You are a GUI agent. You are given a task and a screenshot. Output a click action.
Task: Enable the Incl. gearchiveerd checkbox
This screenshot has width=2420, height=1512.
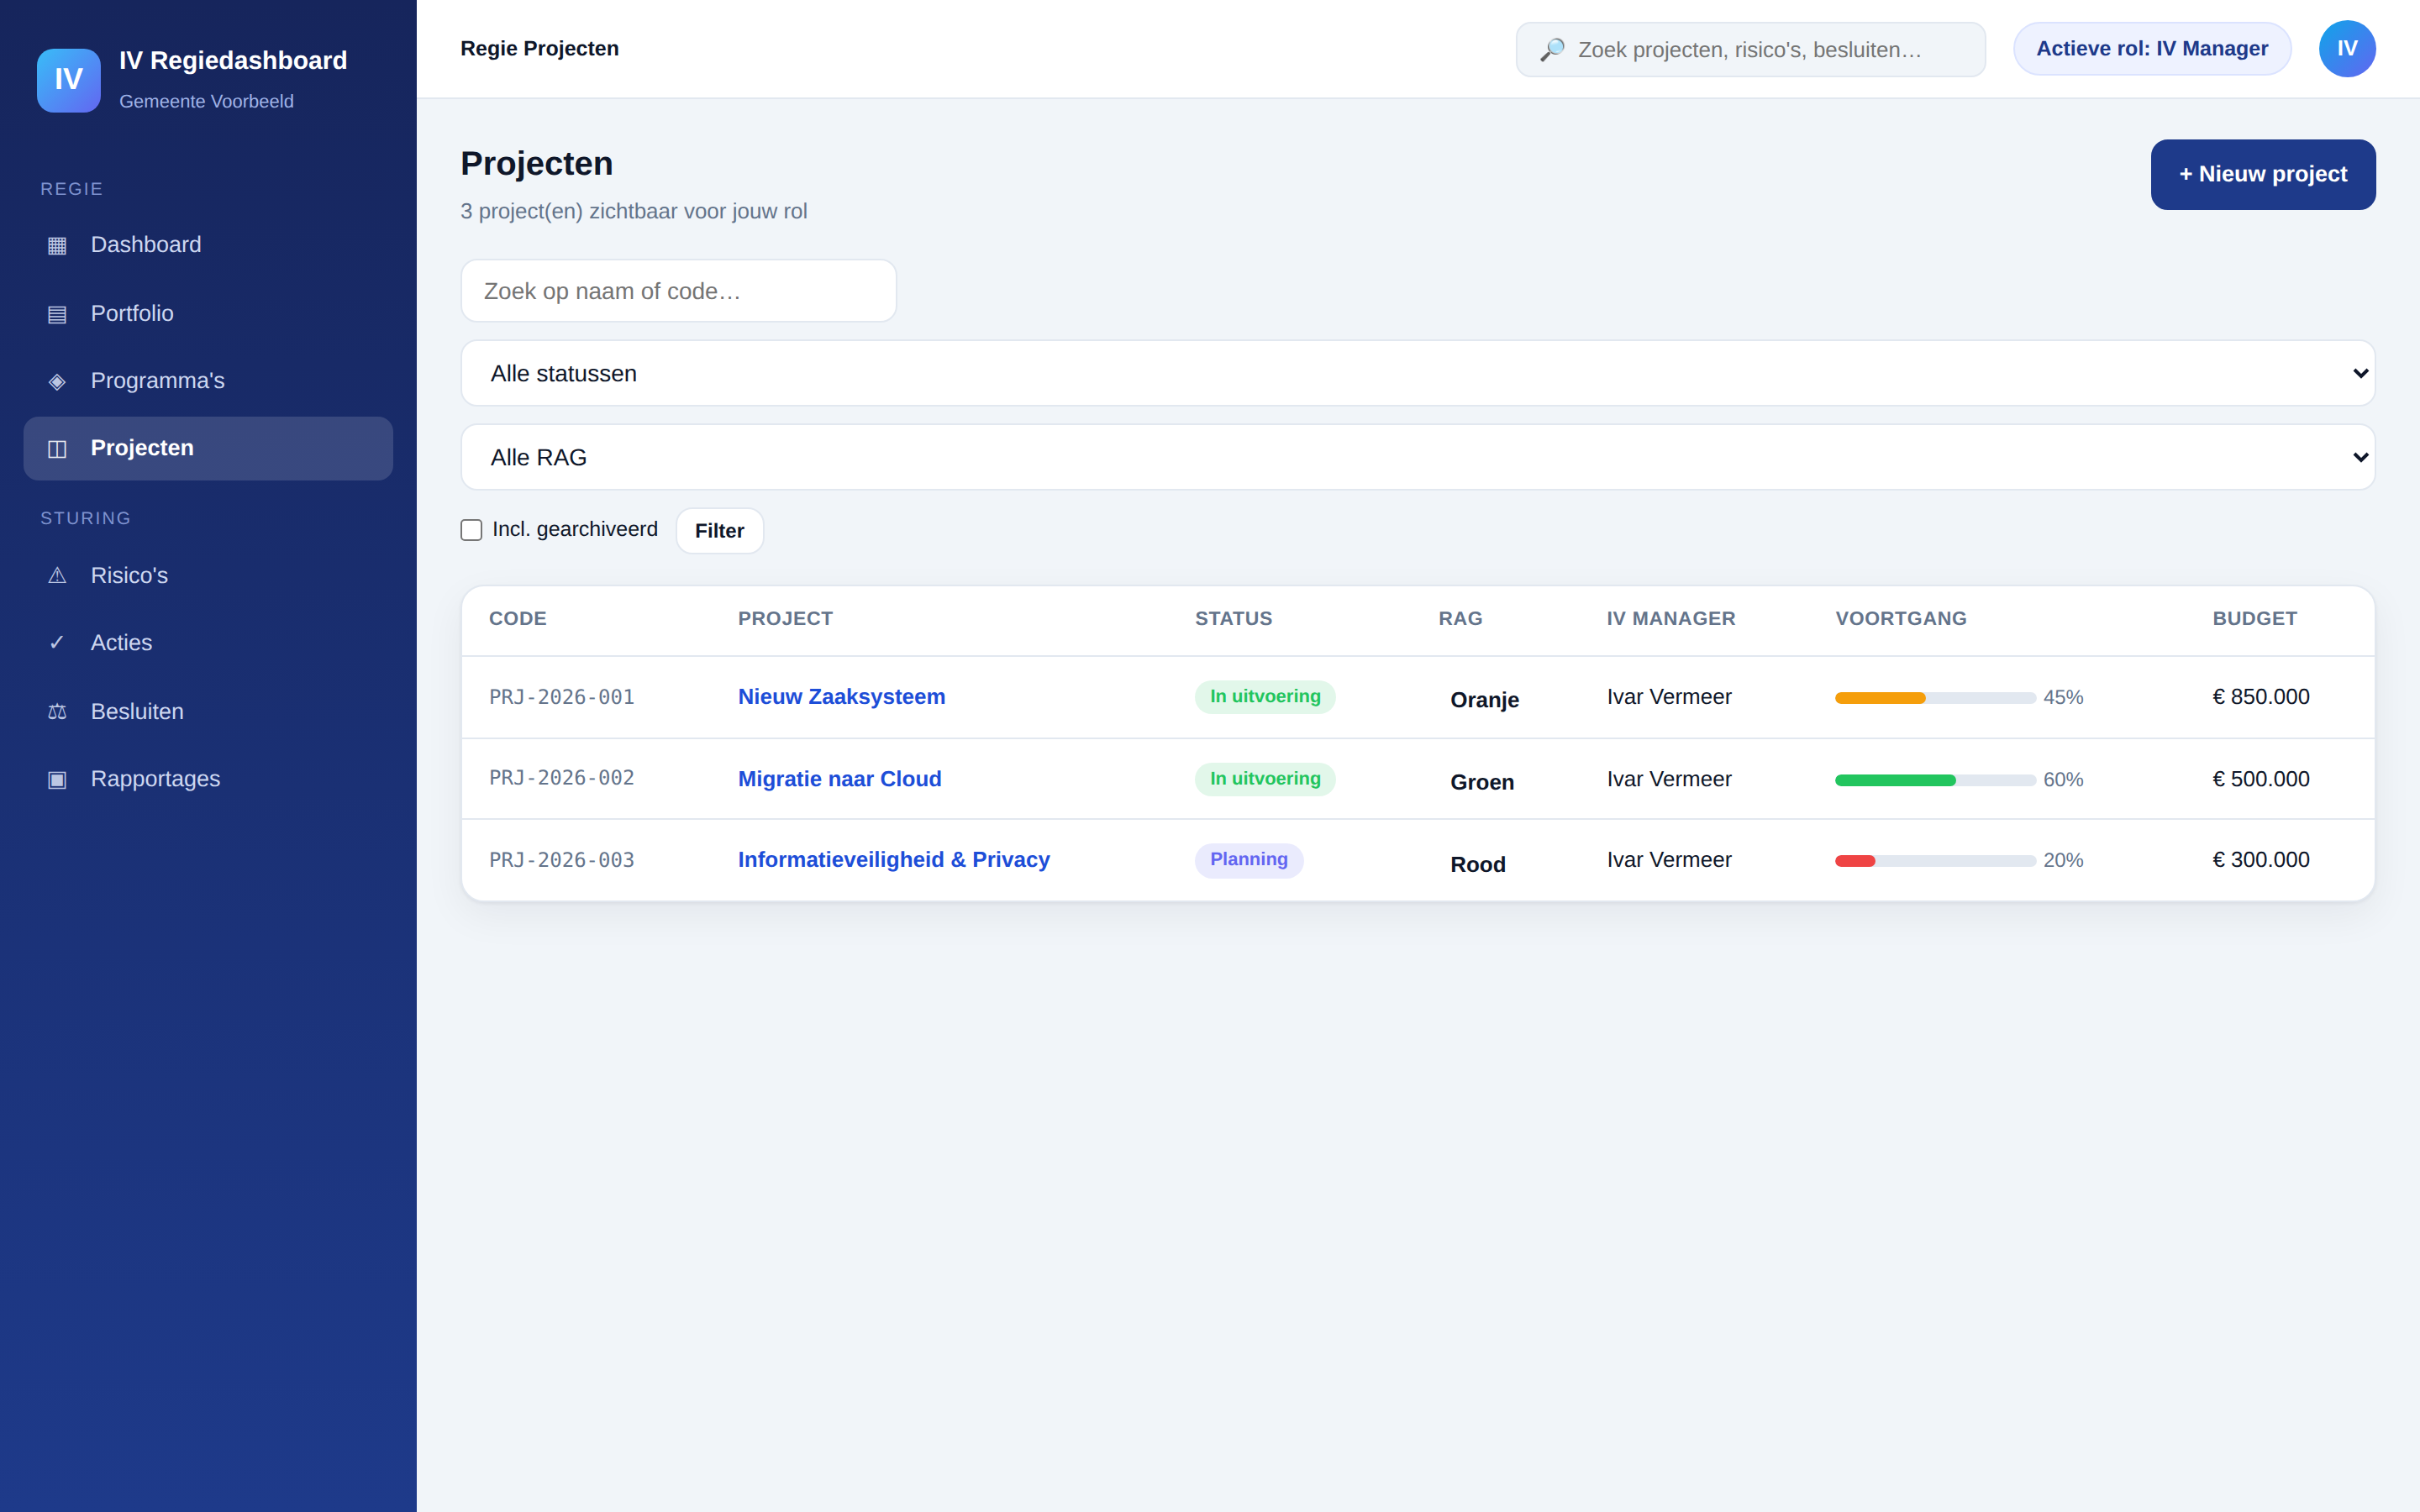point(471,530)
